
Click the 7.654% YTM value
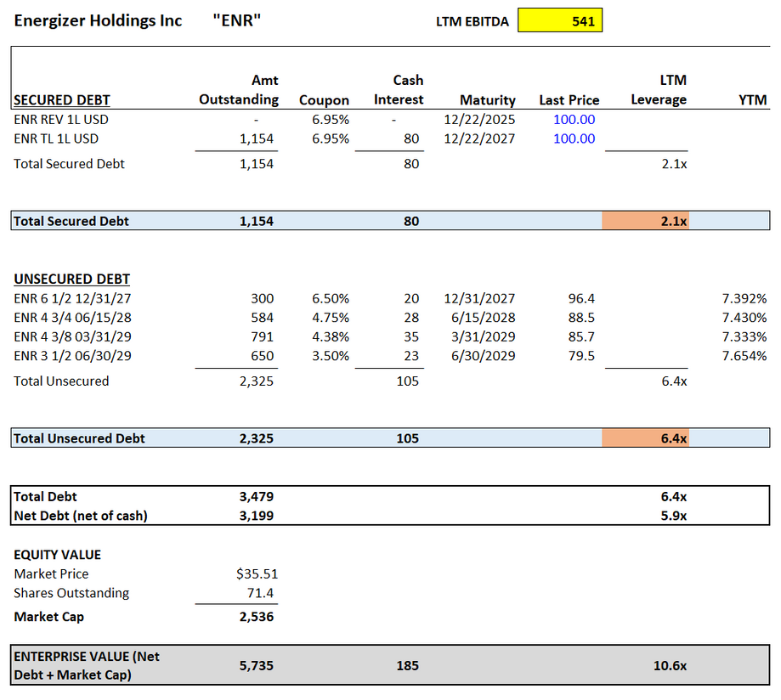click(744, 356)
